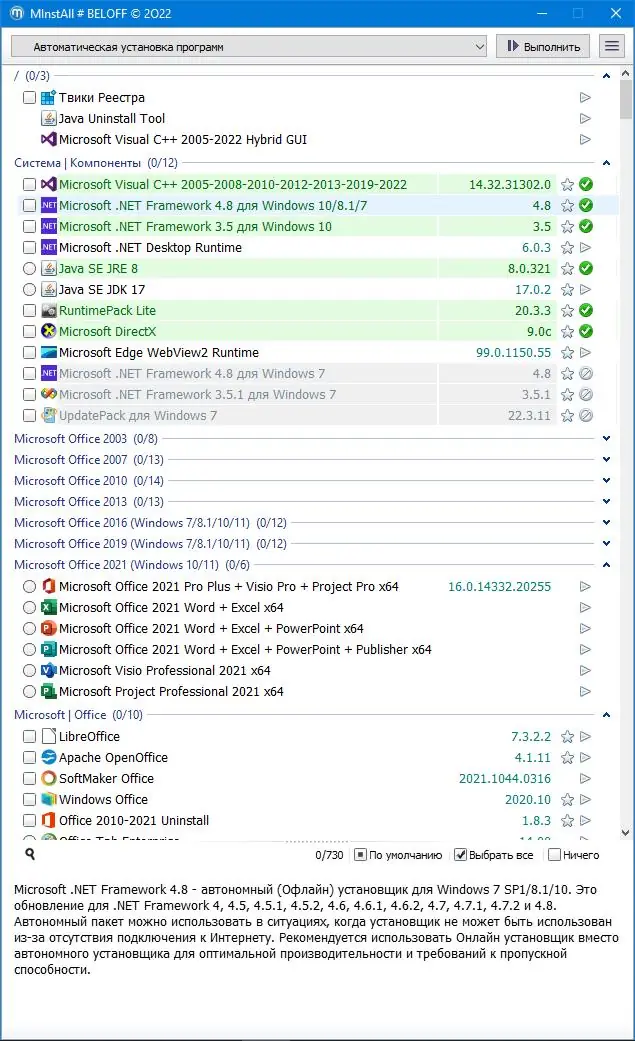This screenshot has width=635, height=1041.
Task: Select Microsoft Visio Professional 2021 x64 radio button
Action: 30,671
